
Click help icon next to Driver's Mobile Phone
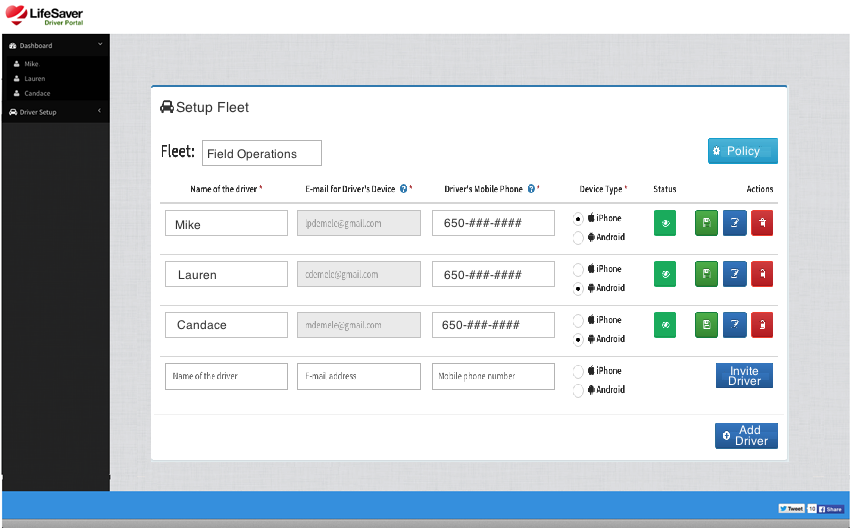(x=531, y=188)
